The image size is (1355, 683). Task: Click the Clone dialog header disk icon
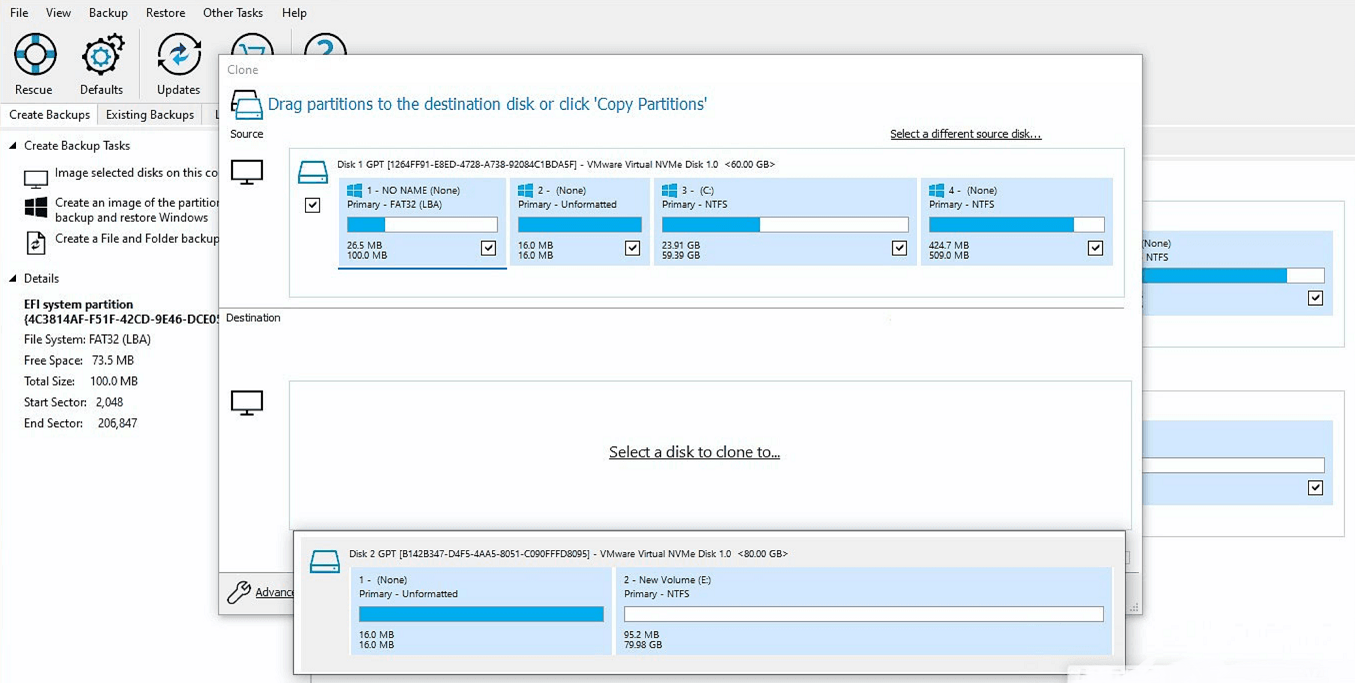pyautogui.click(x=246, y=104)
